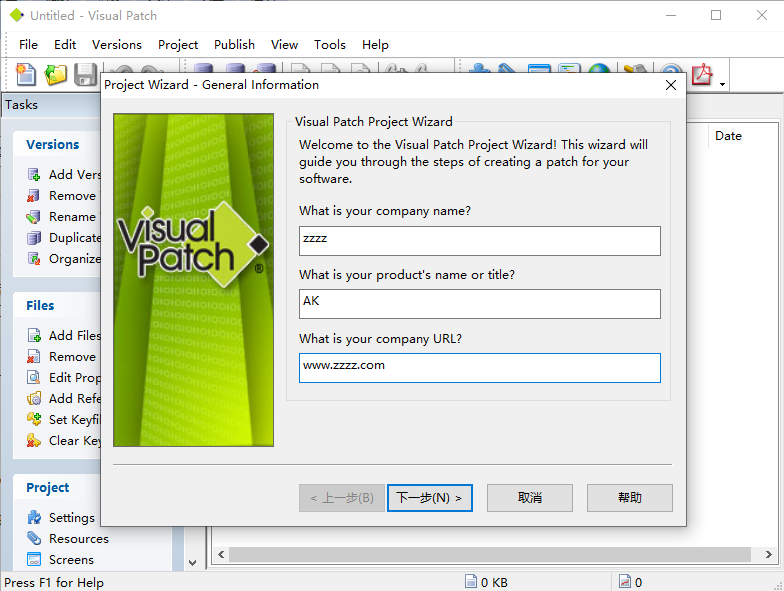
Task: Click the horizontal scrollbar left arrow
Action: [x=221, y=554]
